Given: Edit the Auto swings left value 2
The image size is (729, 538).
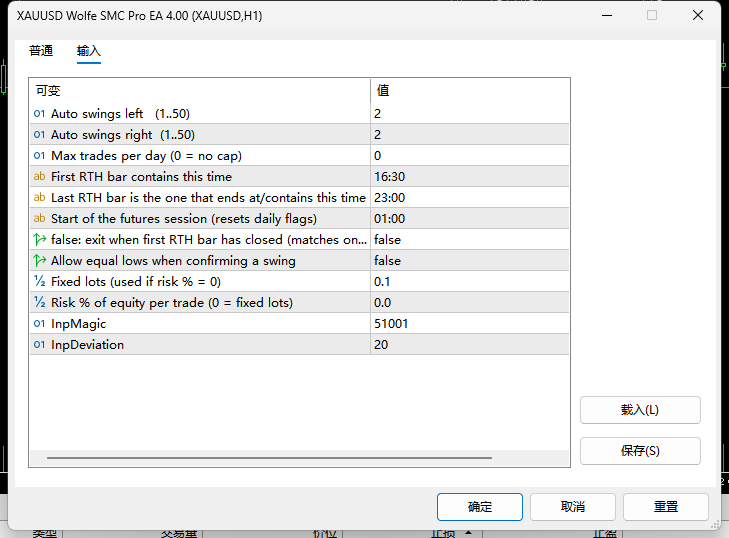Looking at the screenshot, I should point(470,113).
